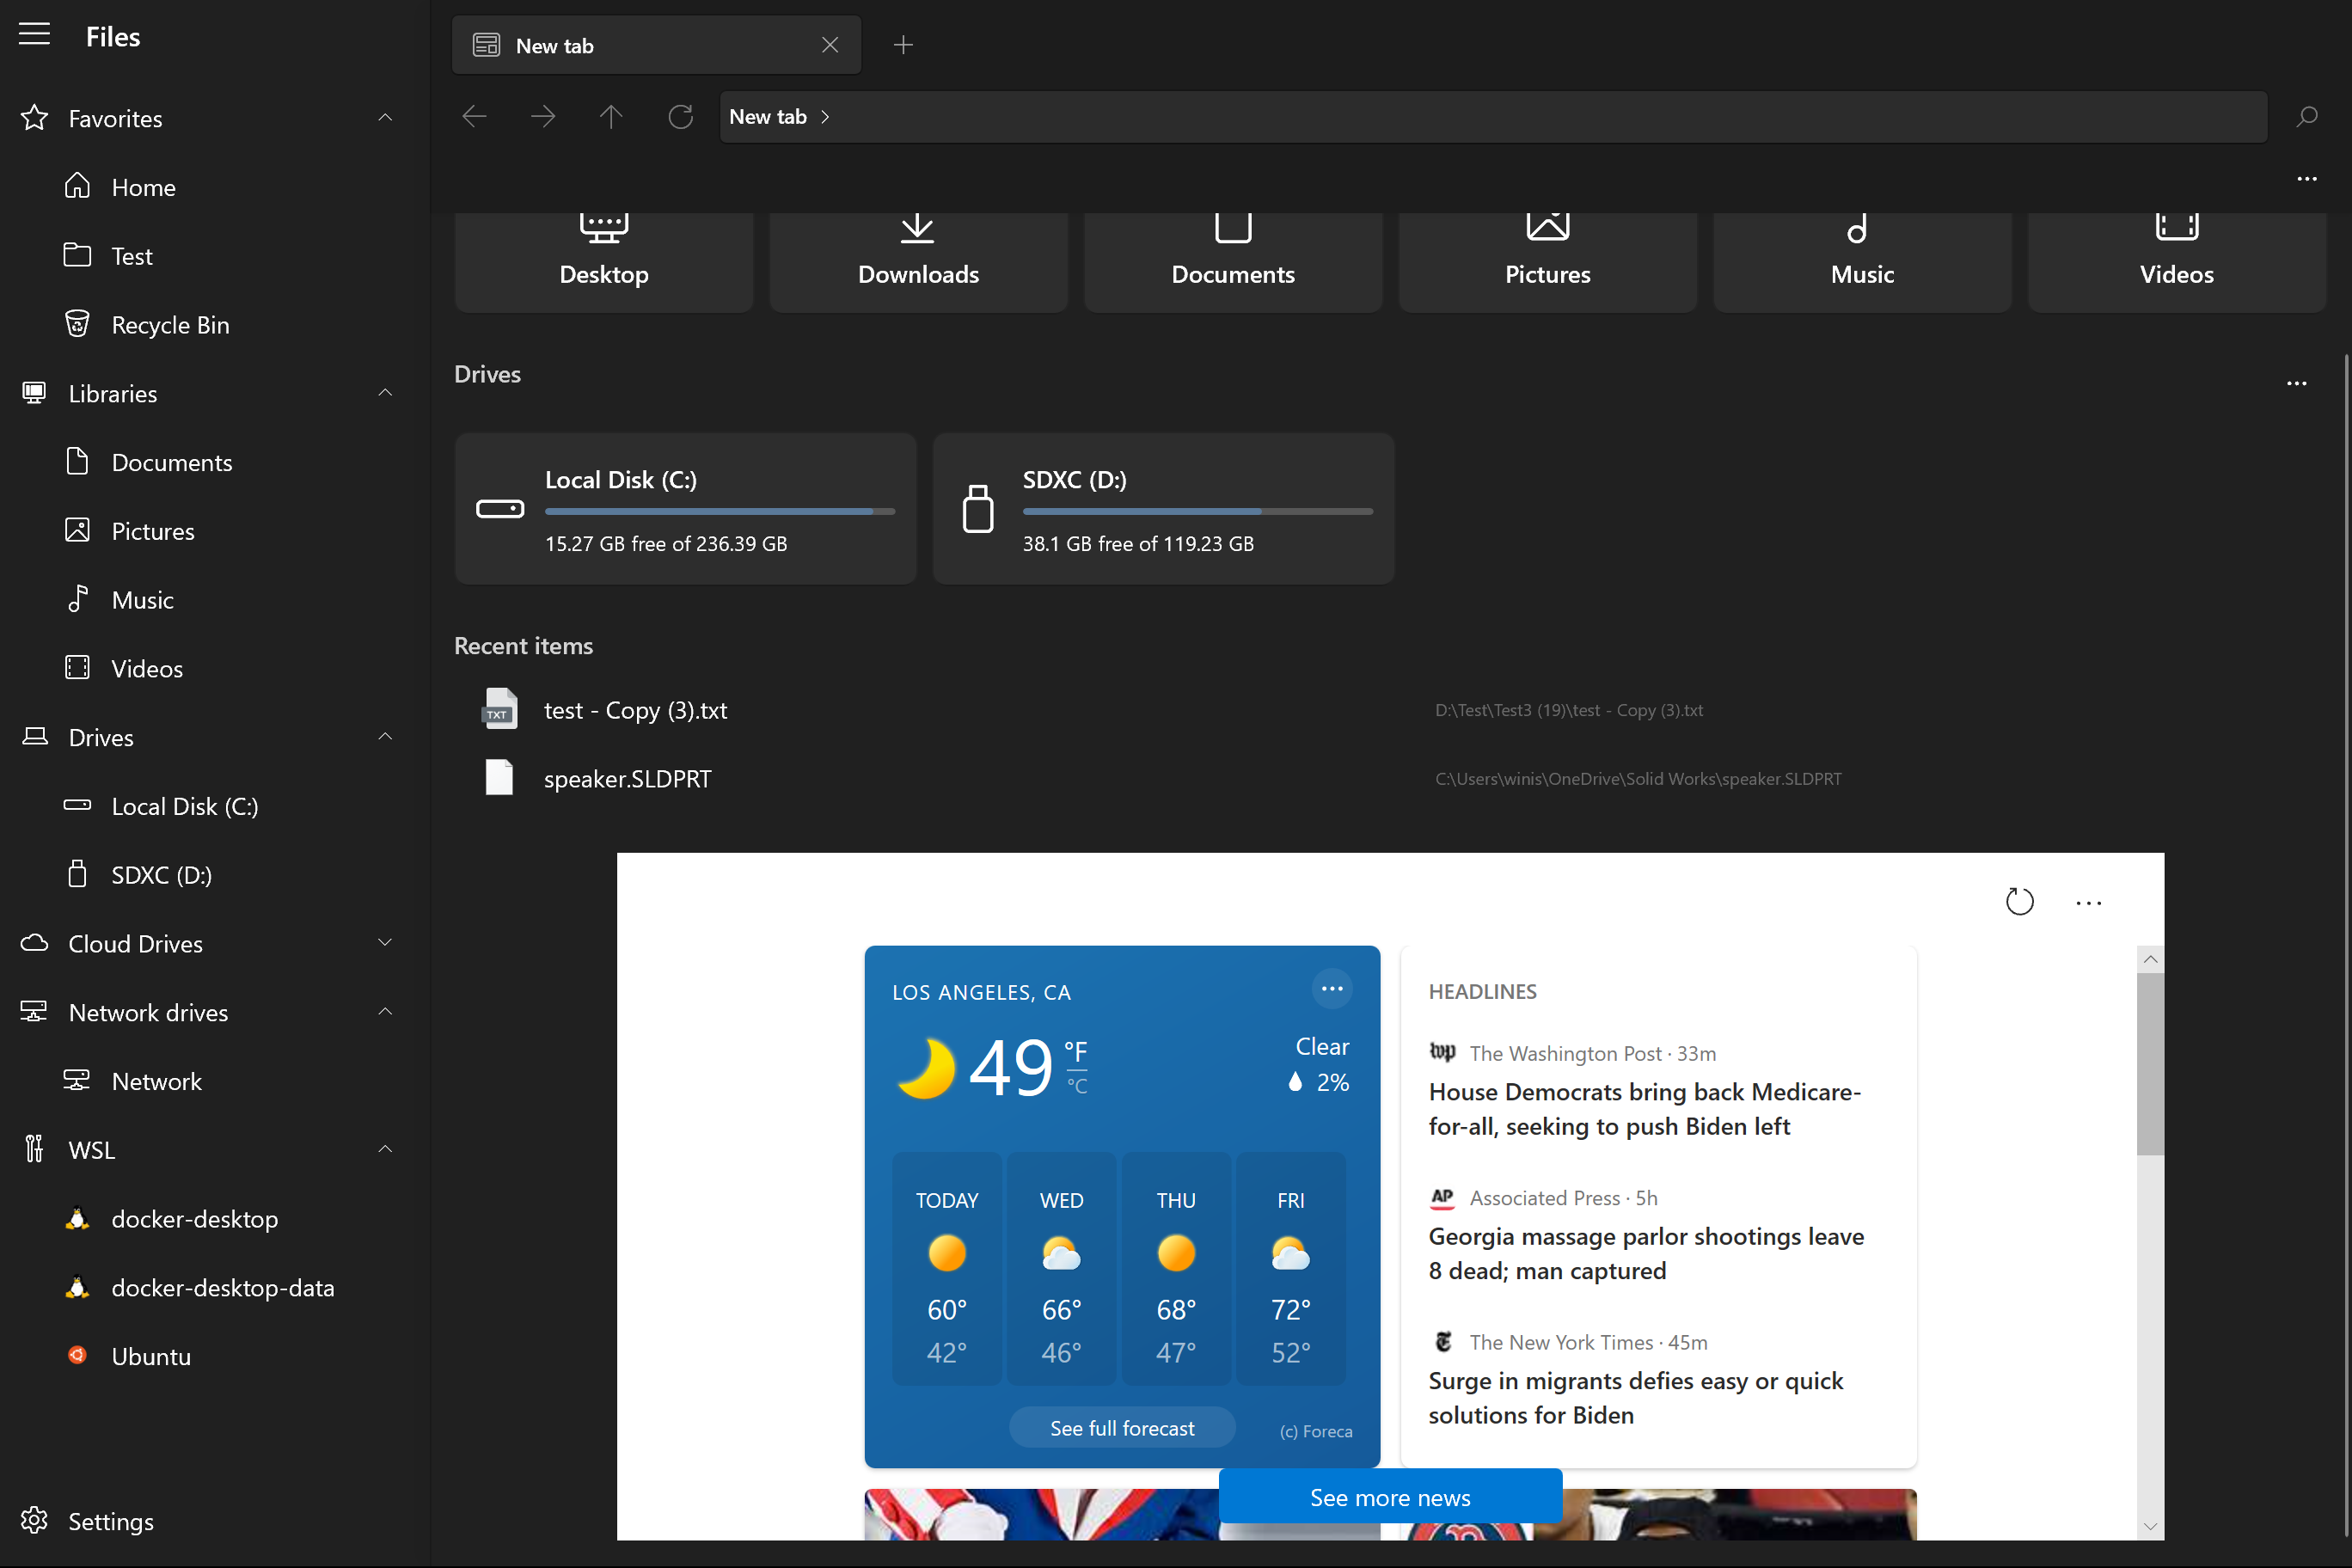Click See more news
2352x1568 pixels.
pos(1389,1497)
